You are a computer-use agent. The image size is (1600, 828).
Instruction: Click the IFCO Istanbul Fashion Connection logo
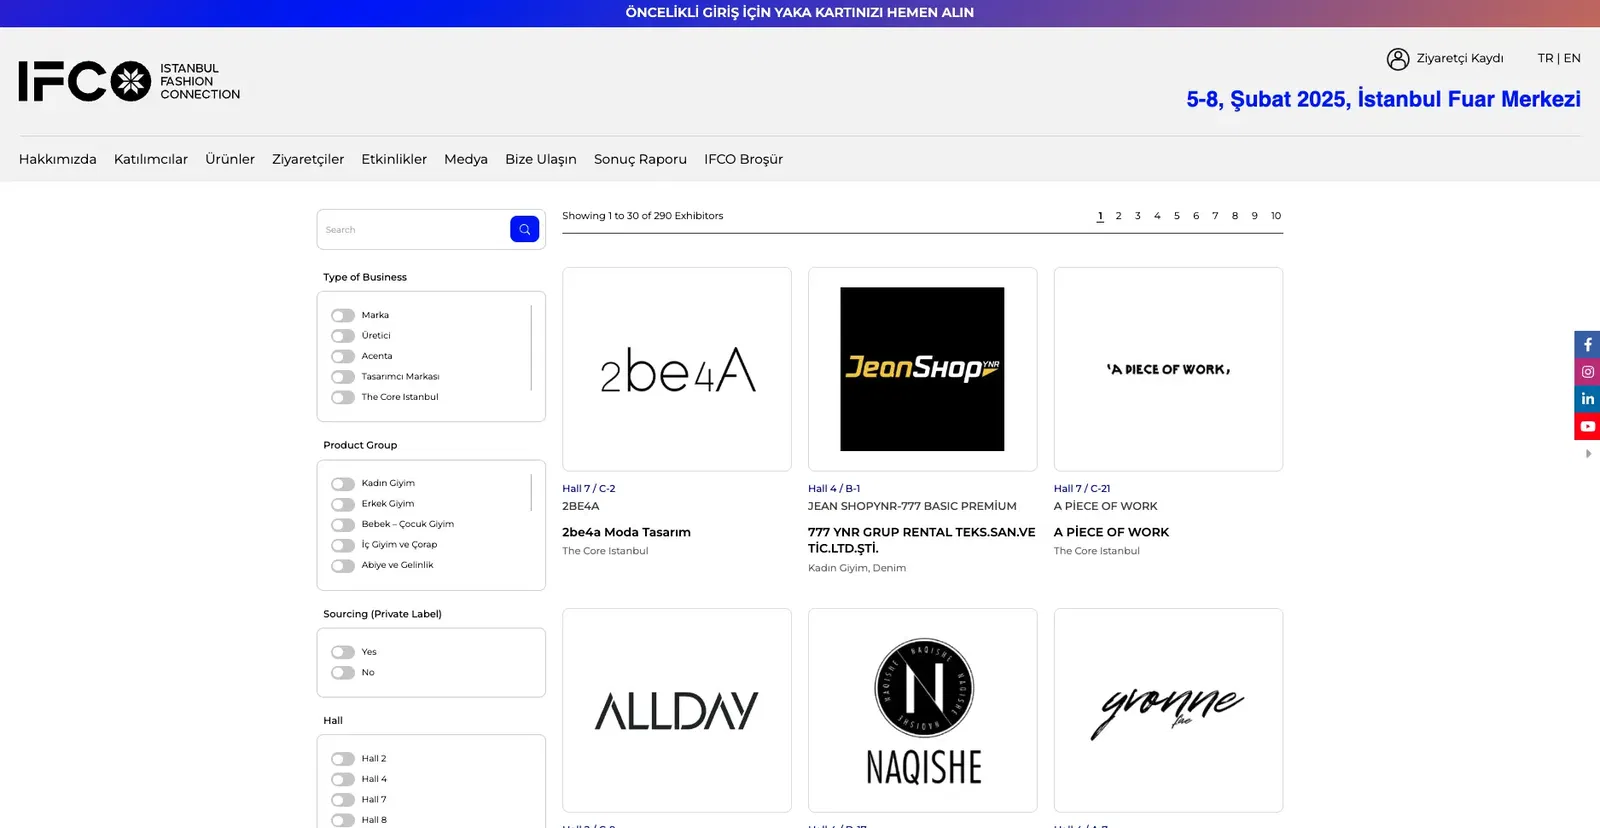(x=129, y=82)
